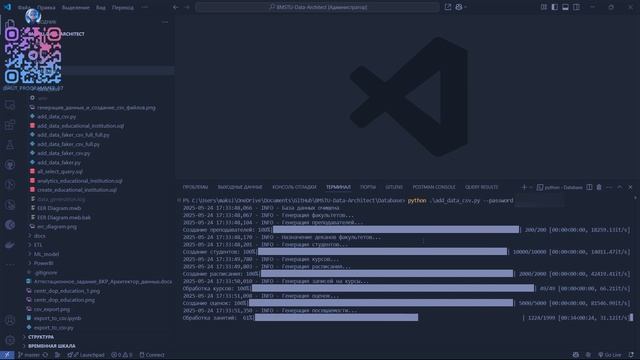The height and width of the screenshot is (360, 640).
Task: Open add_data_faker_csv.py file
Action: tap(63, 153)
